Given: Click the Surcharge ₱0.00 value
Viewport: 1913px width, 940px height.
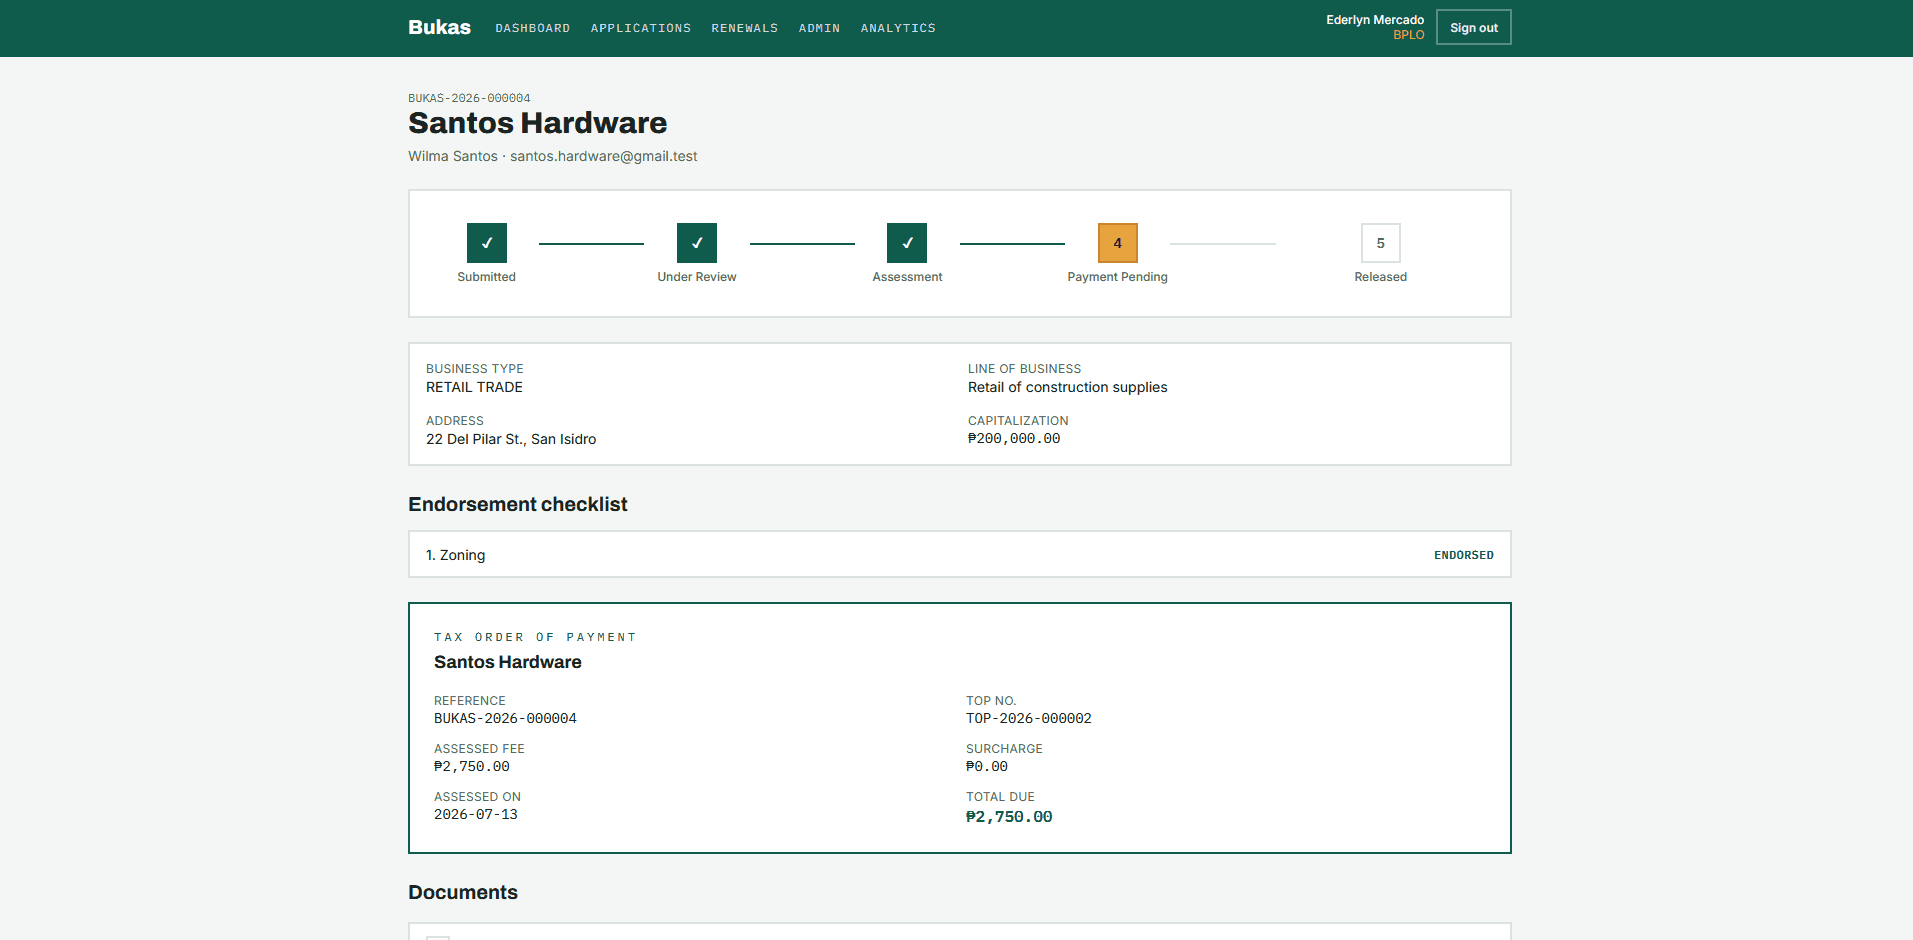Looking at the screenshot, I should [986, 767].
